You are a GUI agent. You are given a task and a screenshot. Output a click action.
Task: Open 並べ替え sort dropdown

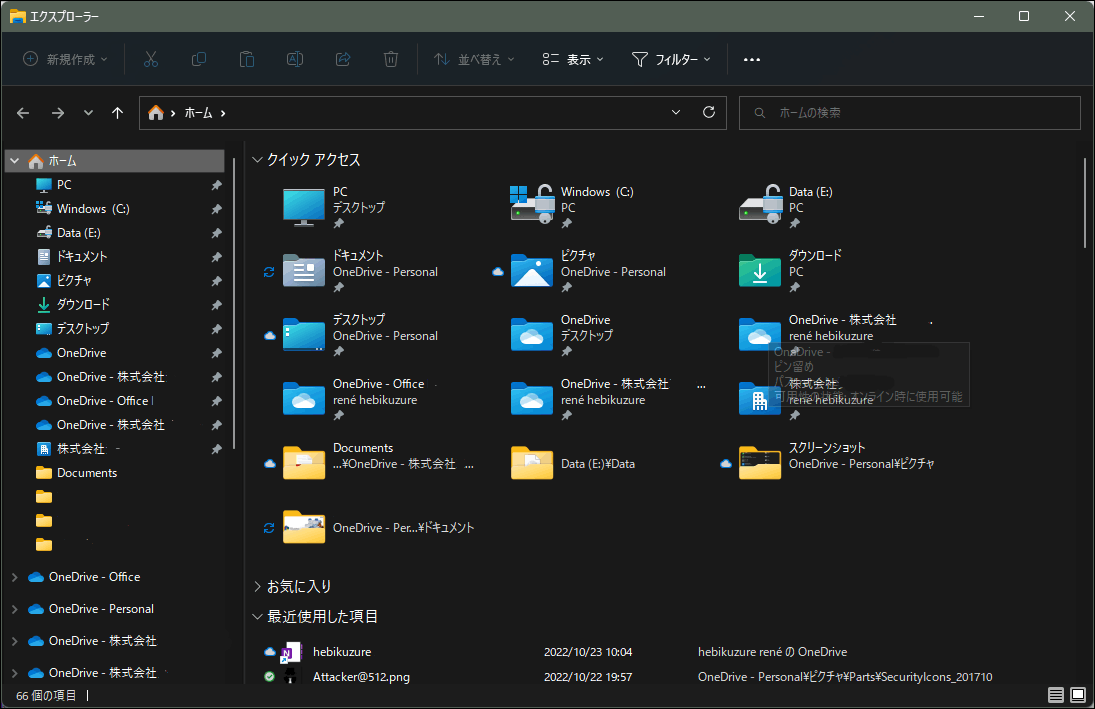click(473, 59)
